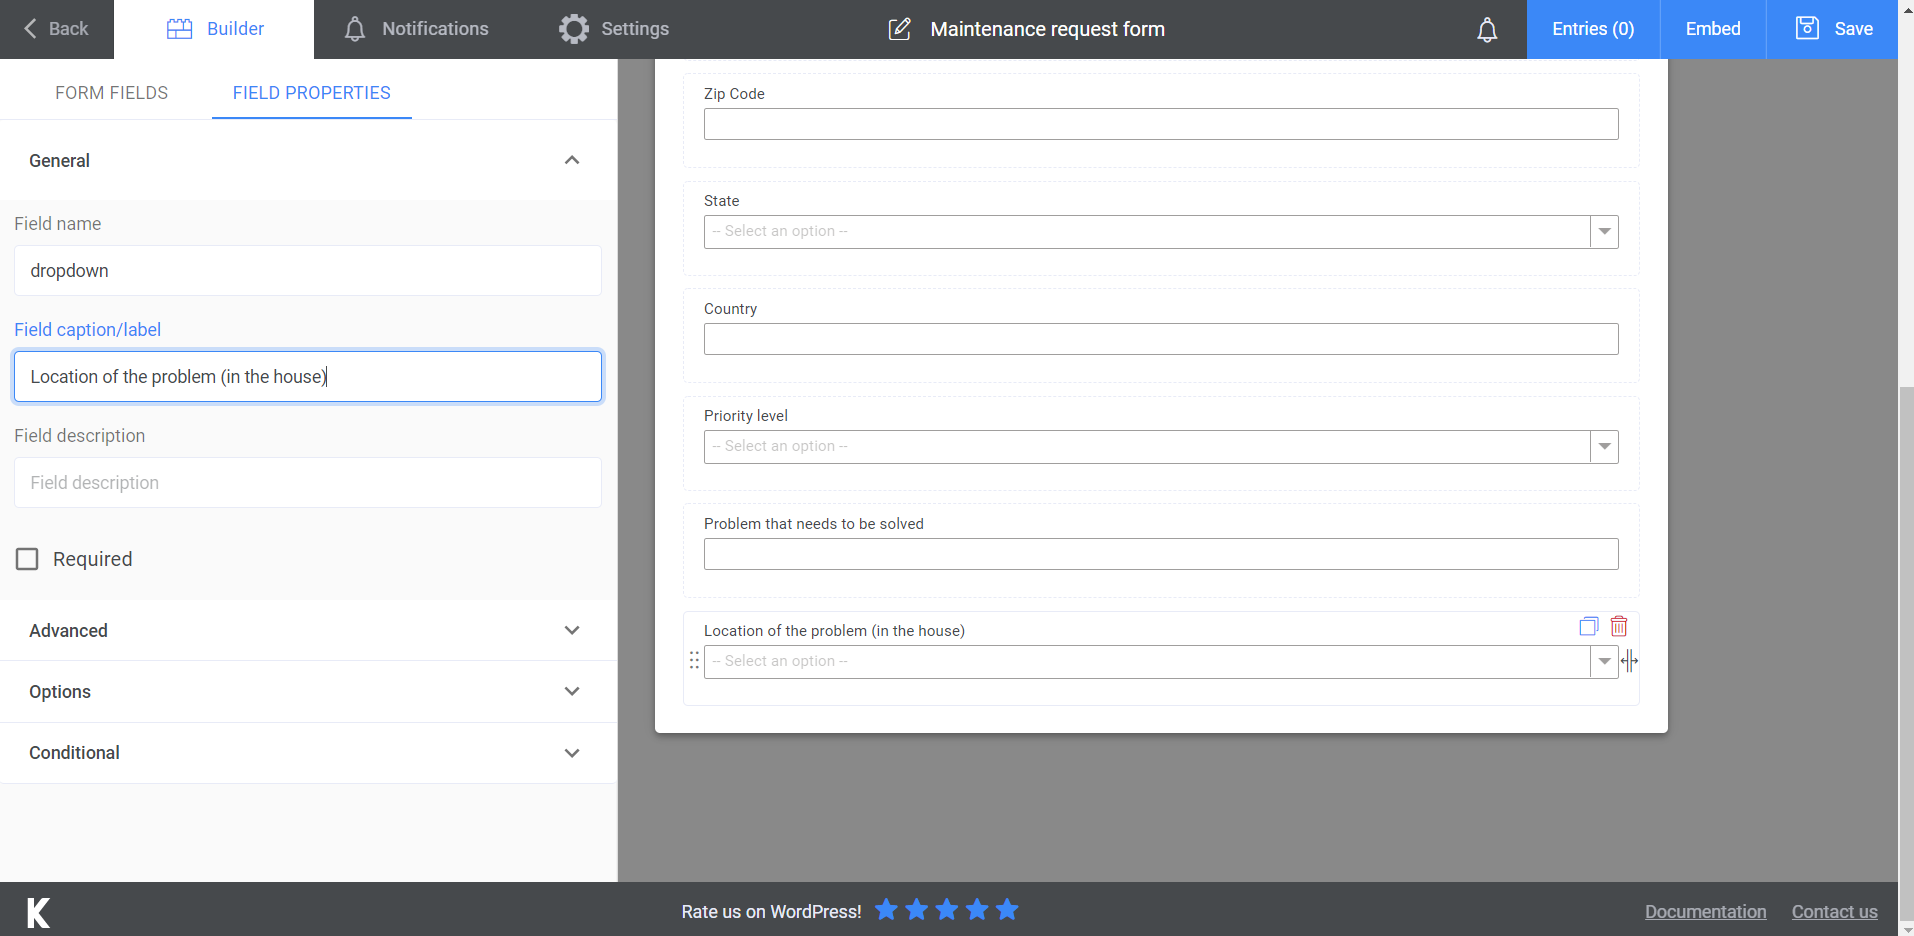This screenshot has height=936, width=1914.
Task: Click the field width adjustment icon
Action: [1630, 660]
